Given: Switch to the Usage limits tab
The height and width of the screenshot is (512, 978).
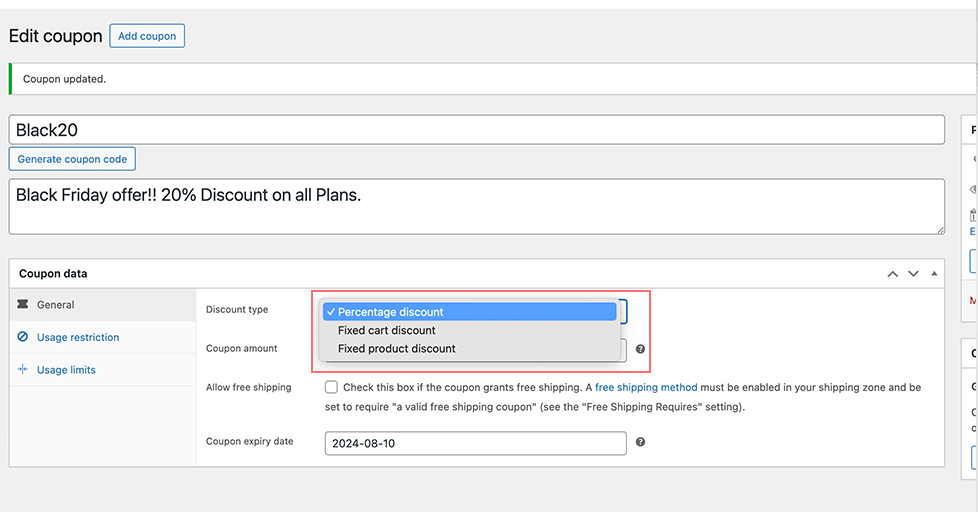Looking at the screenshot, I should (103, 370).
